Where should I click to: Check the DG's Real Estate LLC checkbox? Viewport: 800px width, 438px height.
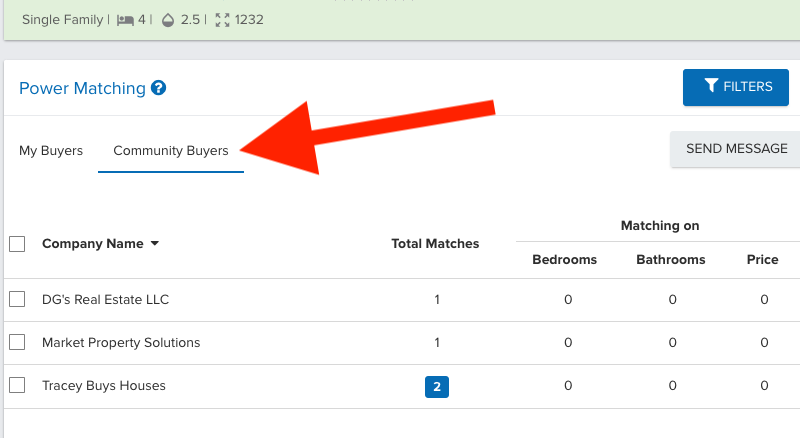(17, 299)
